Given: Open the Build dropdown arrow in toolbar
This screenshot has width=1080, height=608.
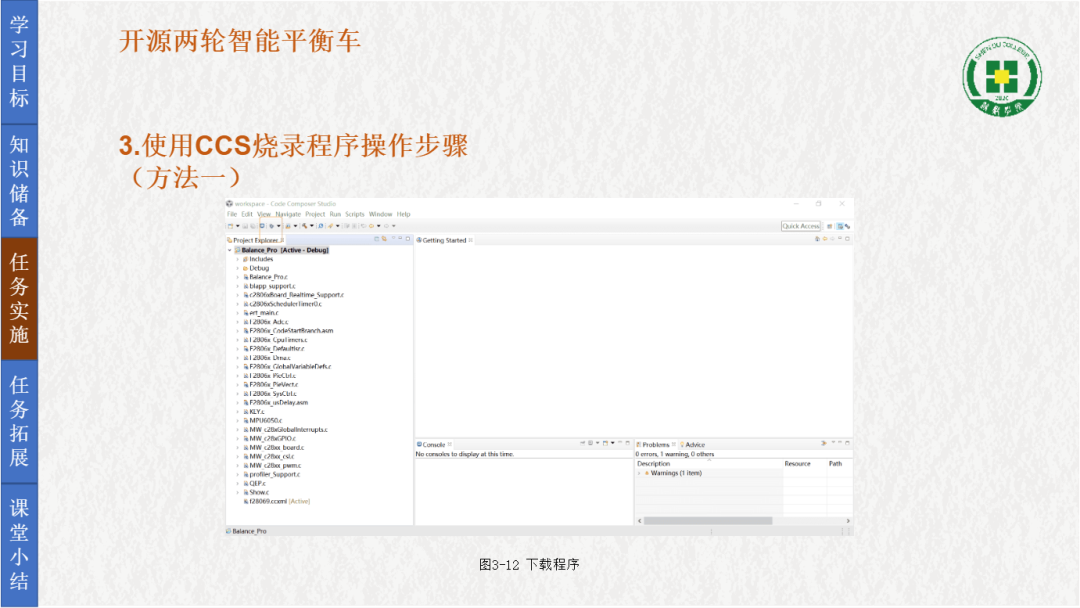Looking at the screenshot, I should tap(311, 226).
